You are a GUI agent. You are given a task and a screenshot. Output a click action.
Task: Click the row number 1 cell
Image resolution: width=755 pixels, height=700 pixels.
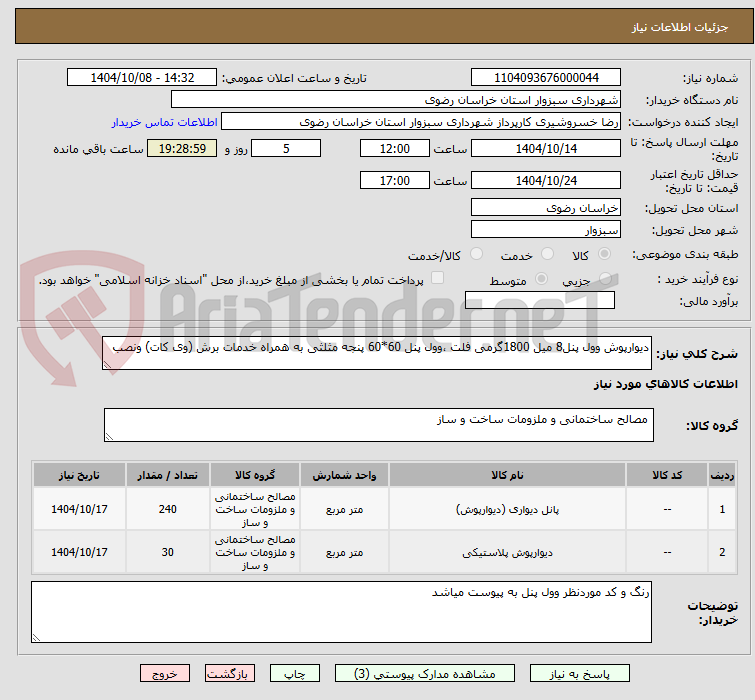click(722, 509)
